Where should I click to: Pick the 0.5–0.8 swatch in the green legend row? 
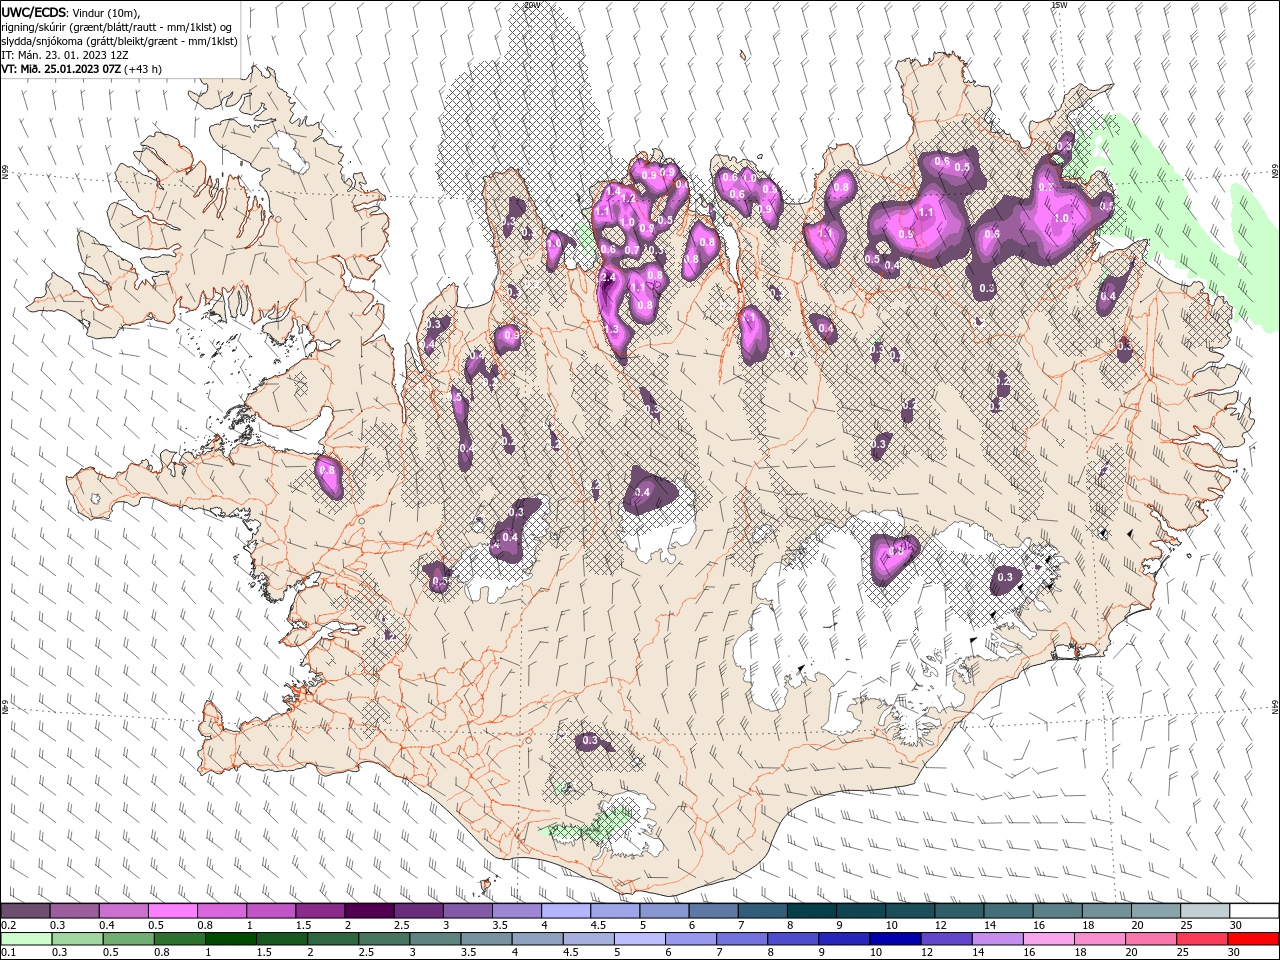127,939
